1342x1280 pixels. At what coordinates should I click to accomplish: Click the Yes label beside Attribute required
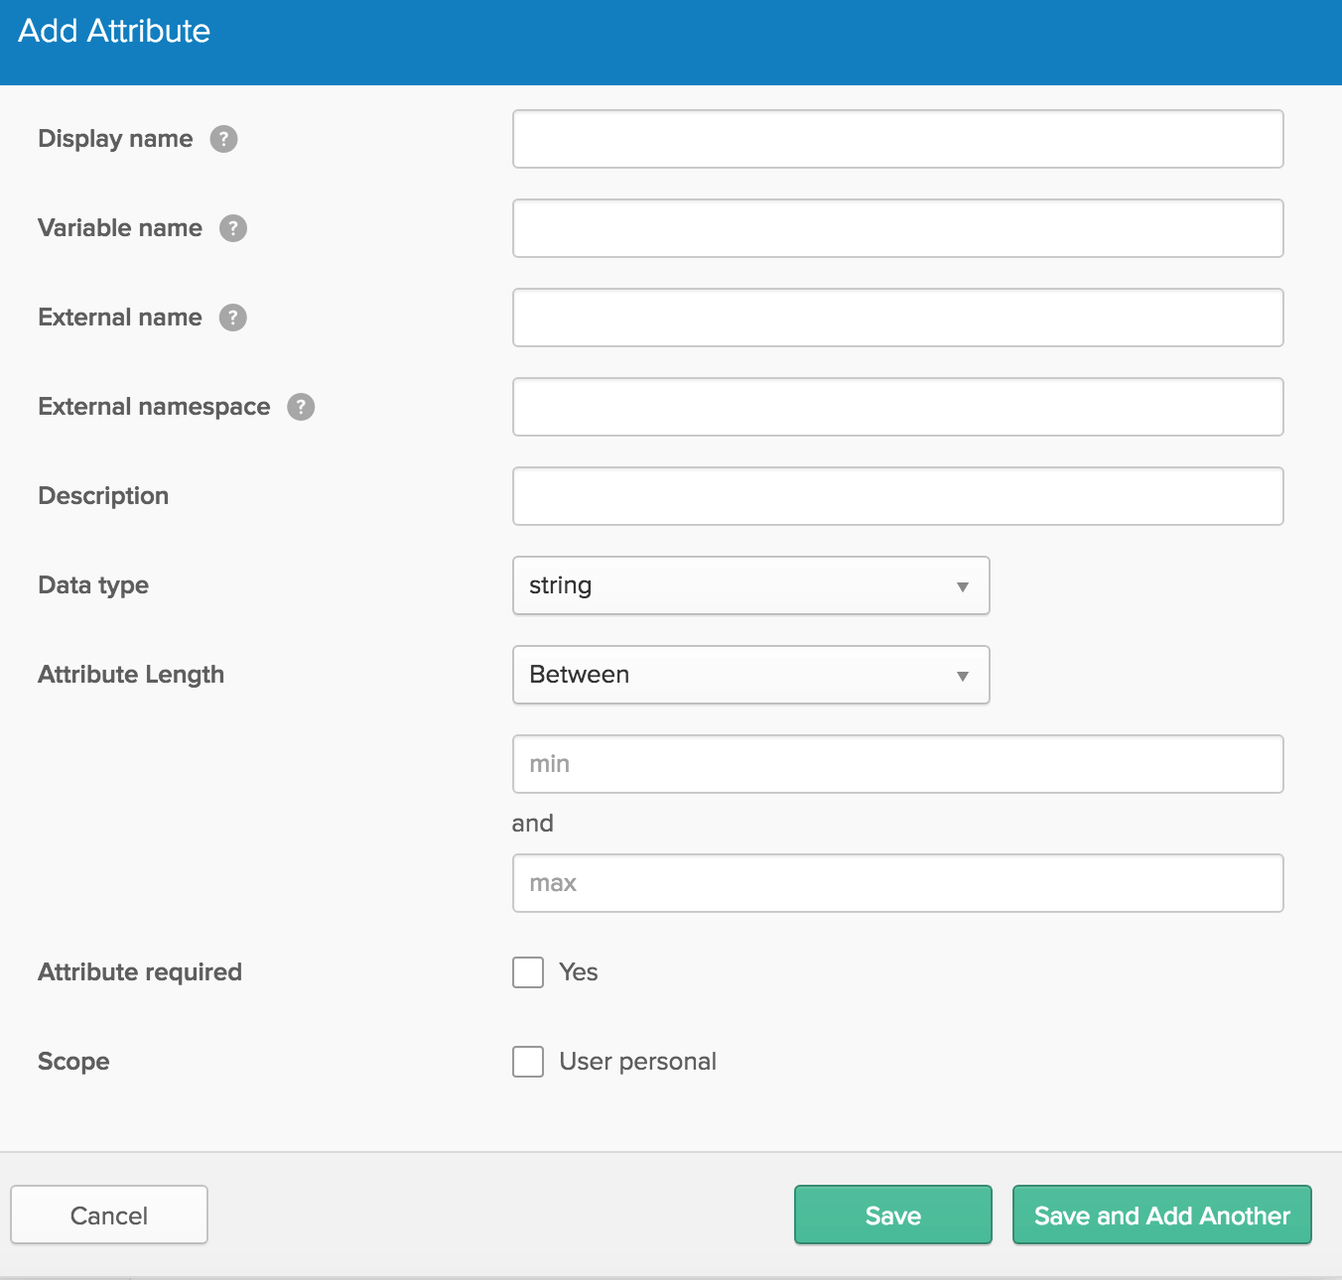point(578,972)
